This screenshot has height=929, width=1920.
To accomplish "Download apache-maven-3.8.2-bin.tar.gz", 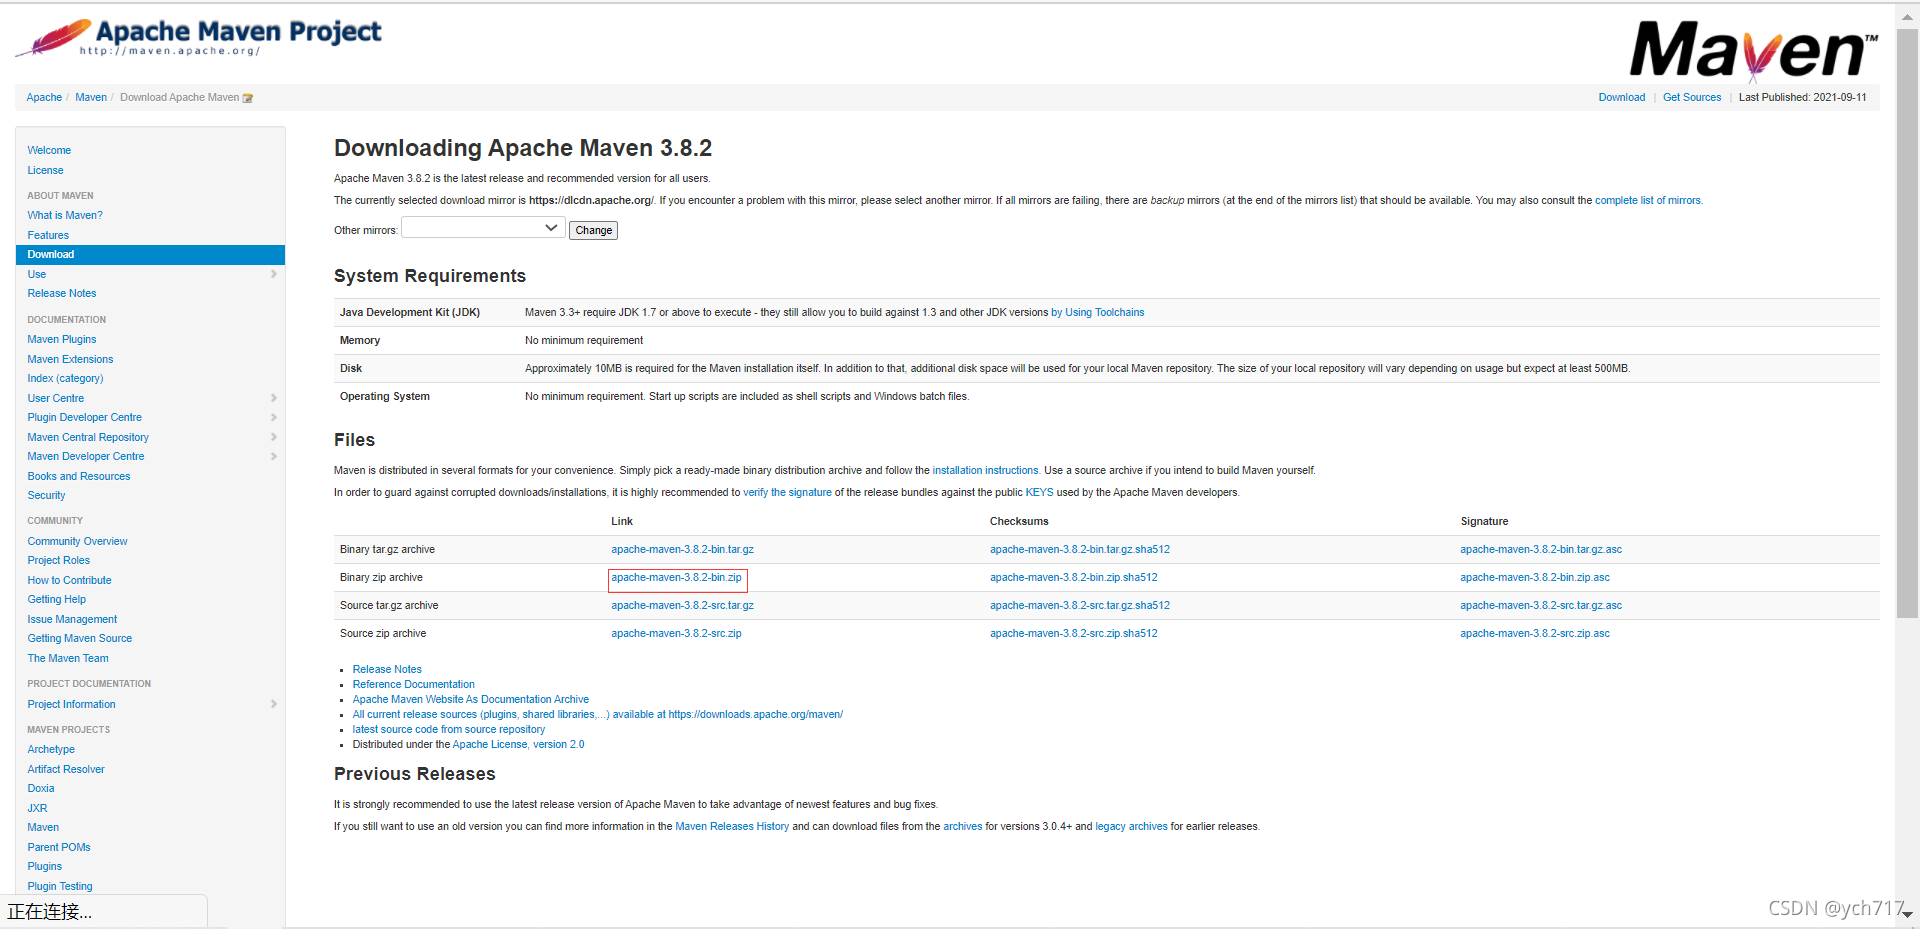I will point(682,549).
